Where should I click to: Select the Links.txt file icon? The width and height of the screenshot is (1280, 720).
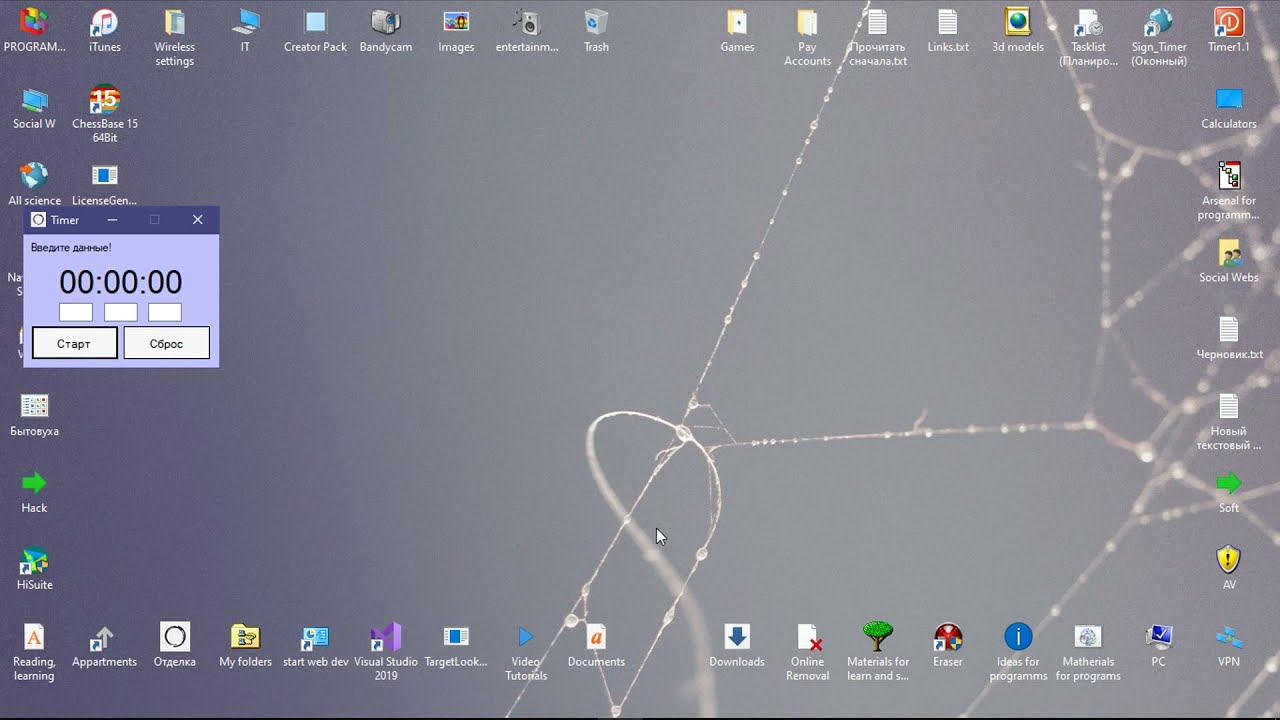[x=947, y=22]
